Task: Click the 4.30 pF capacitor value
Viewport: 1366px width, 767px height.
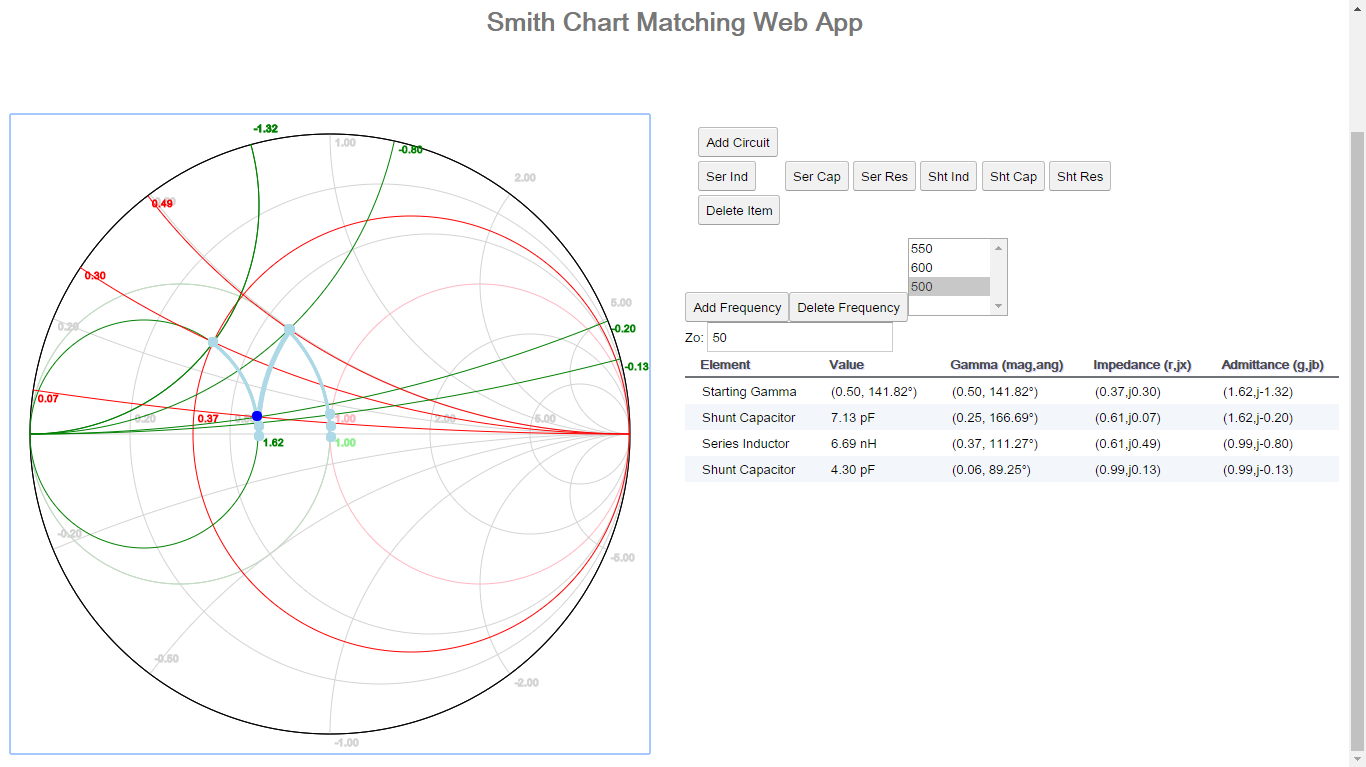Action: [x=853, y=470]
